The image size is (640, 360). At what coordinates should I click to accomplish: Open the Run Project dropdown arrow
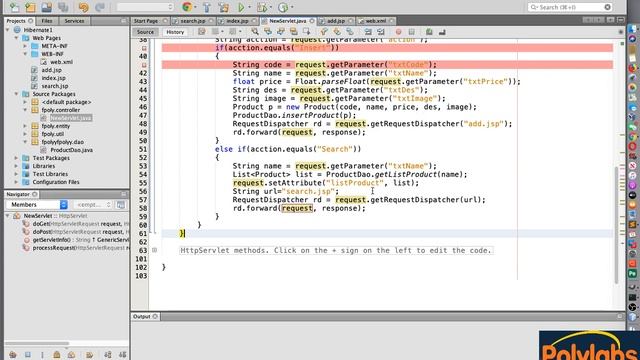point(249,7)
